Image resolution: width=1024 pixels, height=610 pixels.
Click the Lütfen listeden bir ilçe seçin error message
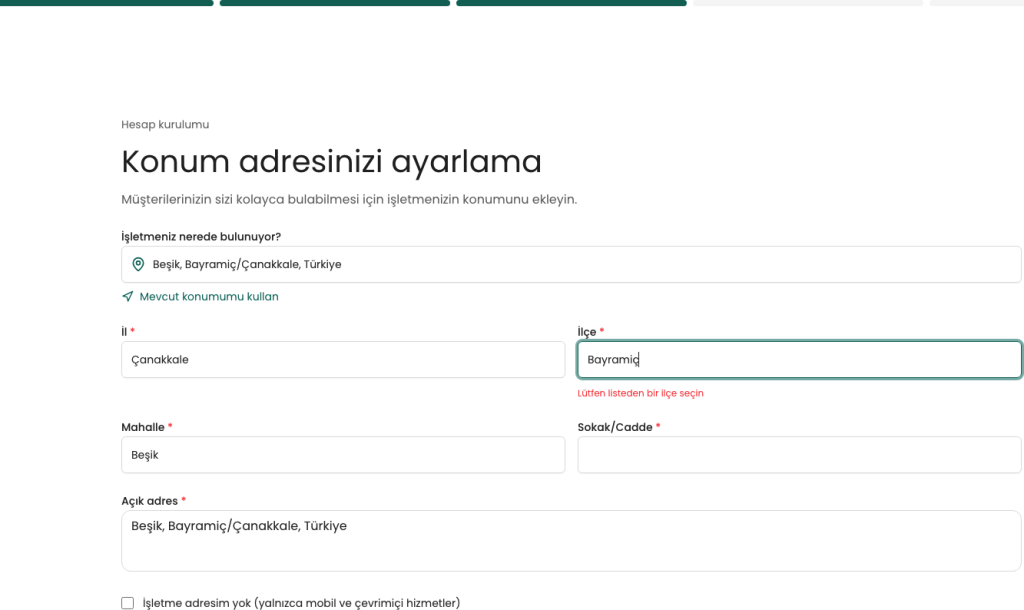coord(640,393)
